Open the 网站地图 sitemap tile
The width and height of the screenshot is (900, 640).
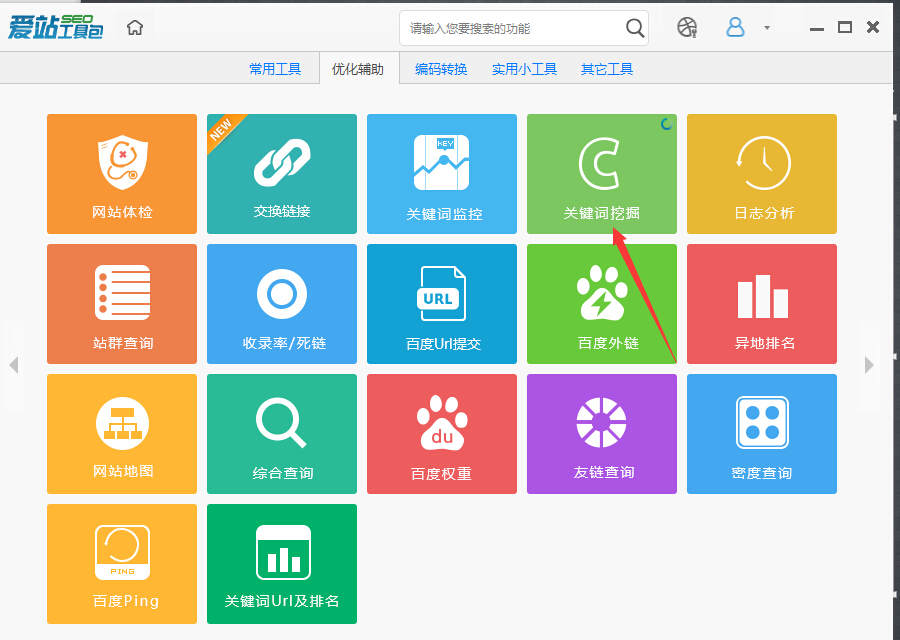coord(122,434)
